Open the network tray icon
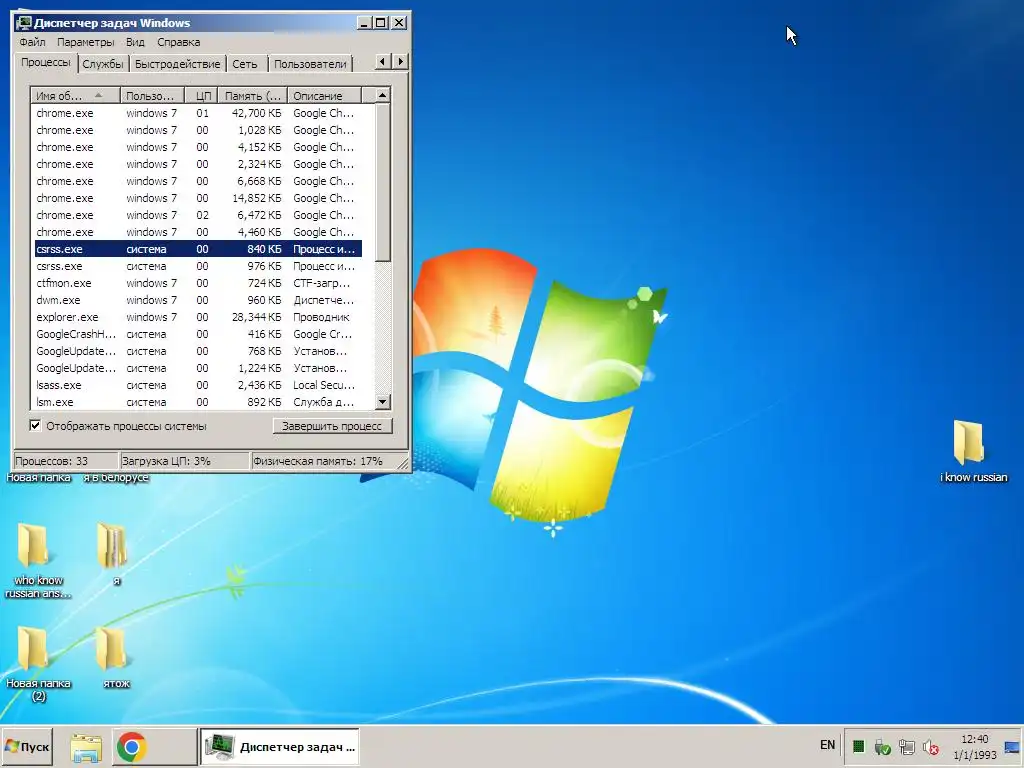 pos(906,746)
